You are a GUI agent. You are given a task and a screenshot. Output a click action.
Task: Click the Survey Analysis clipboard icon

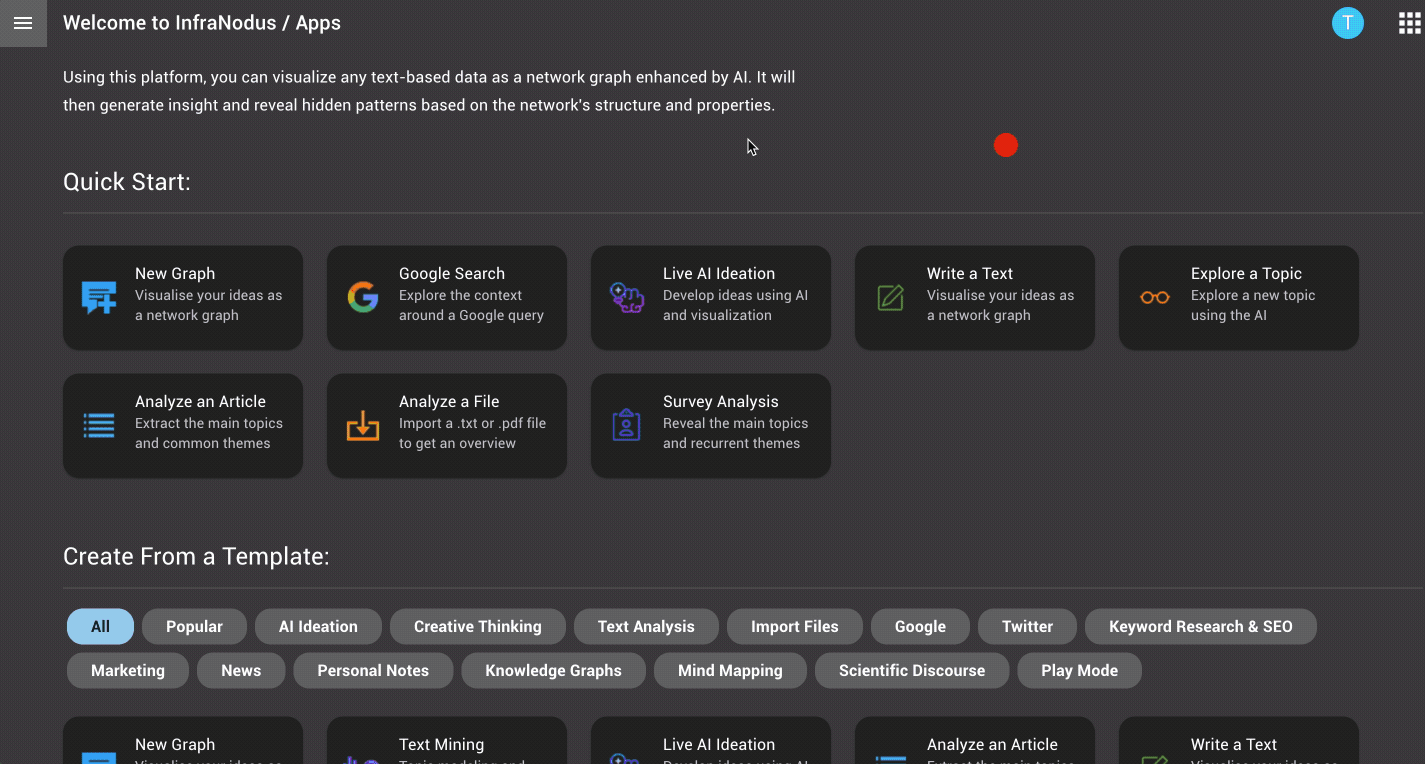click(x=627, y=426)
